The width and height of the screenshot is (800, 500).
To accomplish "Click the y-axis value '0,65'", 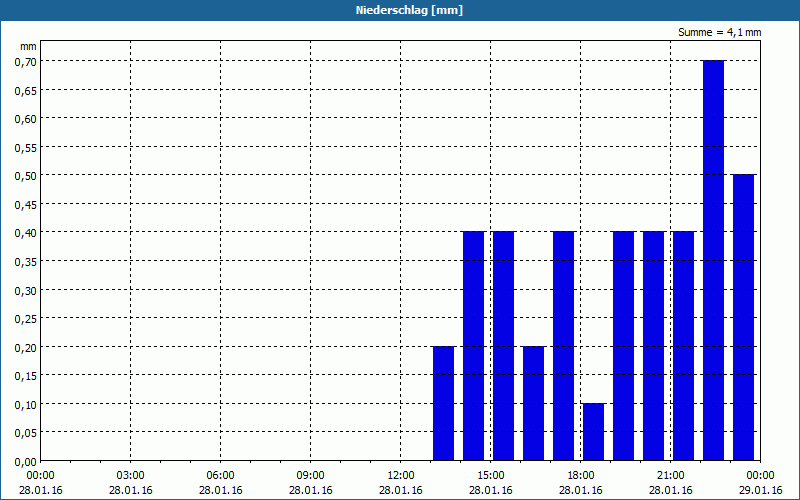I will (x=25, y=90).
